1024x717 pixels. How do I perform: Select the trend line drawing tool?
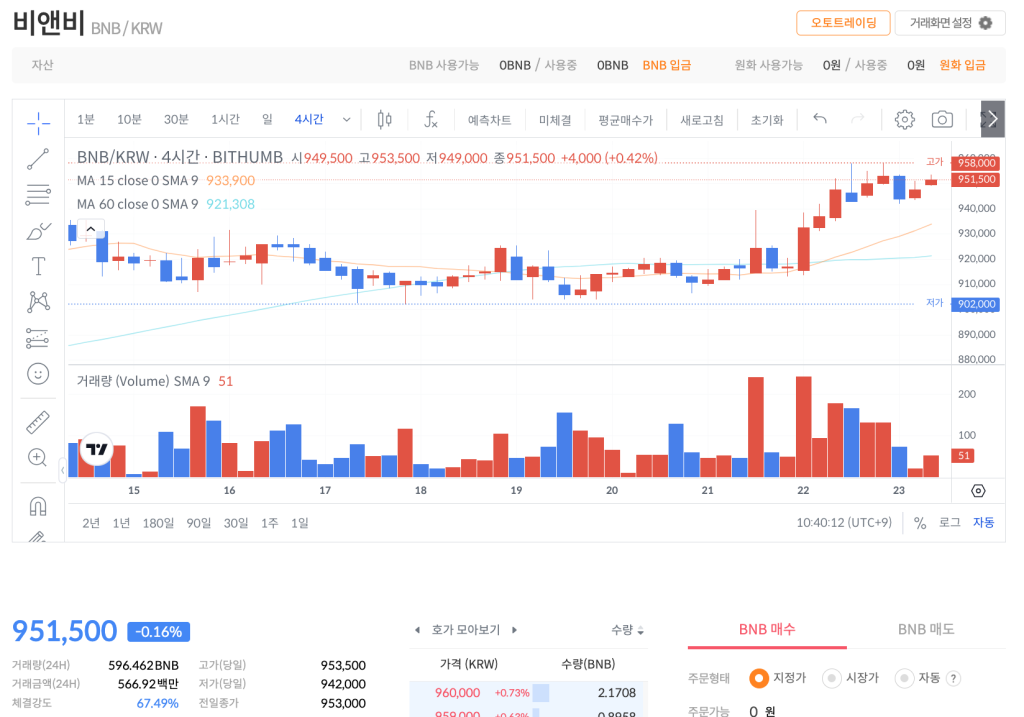coord(38,159)
